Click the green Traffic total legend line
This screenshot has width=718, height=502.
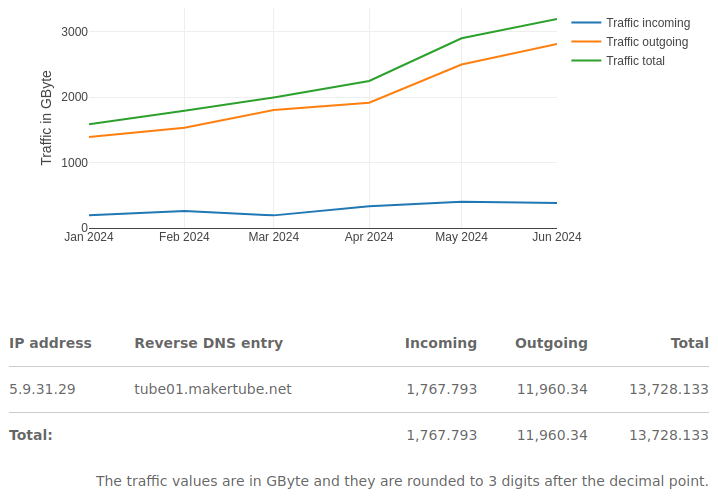click(x=586, y=60)
